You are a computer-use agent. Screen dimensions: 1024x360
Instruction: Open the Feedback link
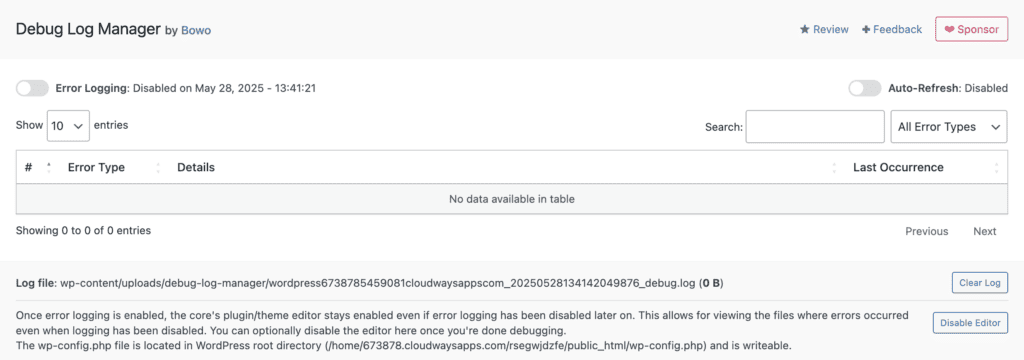pos(892,29)
